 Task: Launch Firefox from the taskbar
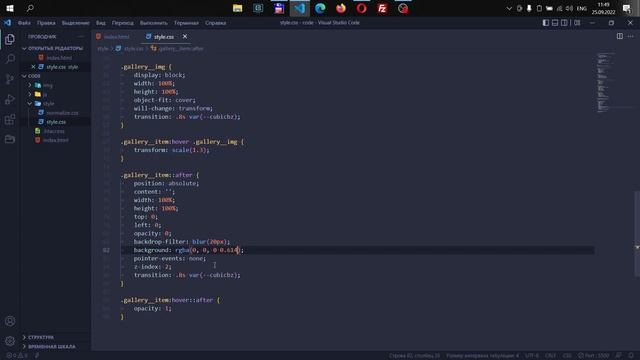(341, 8)
